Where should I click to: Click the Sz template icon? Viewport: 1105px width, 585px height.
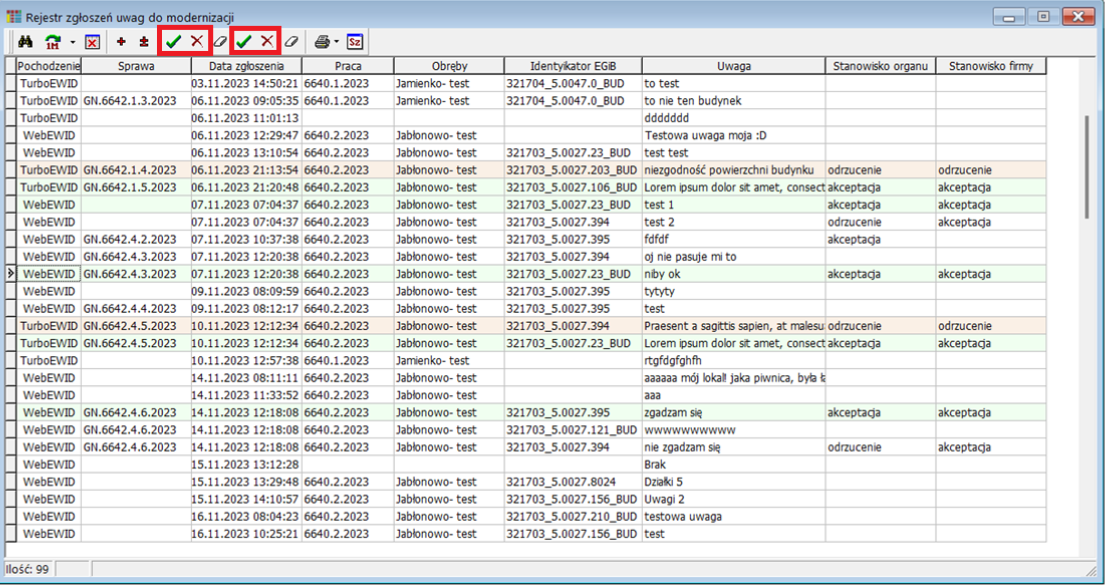355,42
